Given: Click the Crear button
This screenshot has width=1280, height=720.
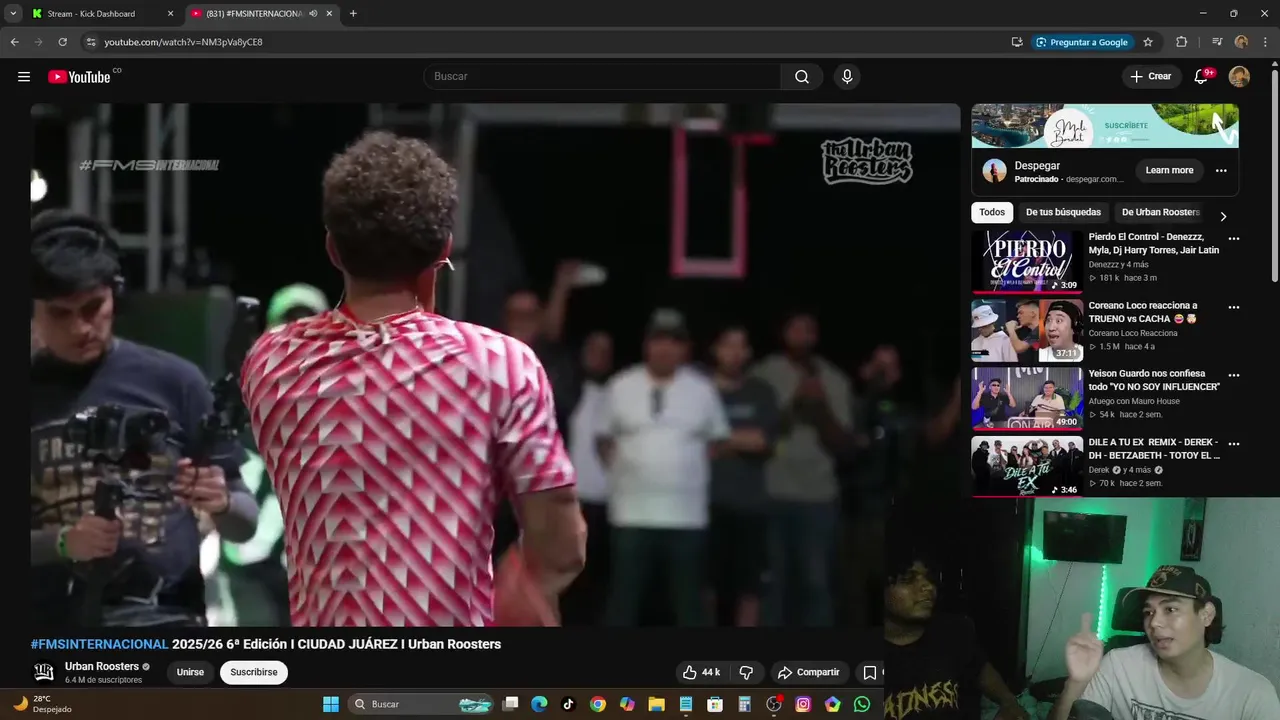Looking at the screenshot, I should (1150, 77).
